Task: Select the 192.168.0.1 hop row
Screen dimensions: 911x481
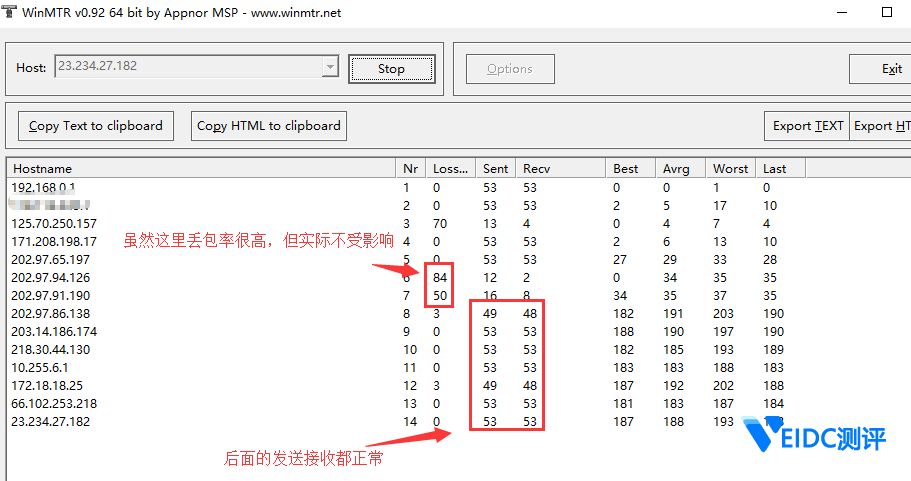Action: point(407,188)
